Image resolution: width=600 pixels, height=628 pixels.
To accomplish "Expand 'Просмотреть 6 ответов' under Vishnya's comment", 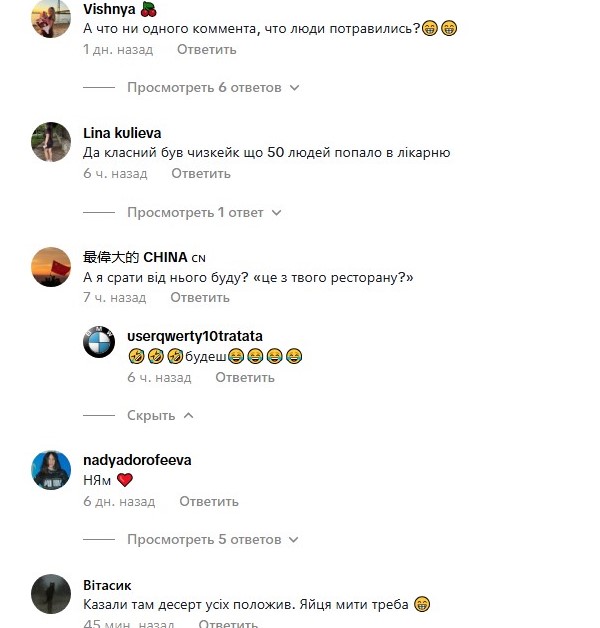I will coord(213,88).
